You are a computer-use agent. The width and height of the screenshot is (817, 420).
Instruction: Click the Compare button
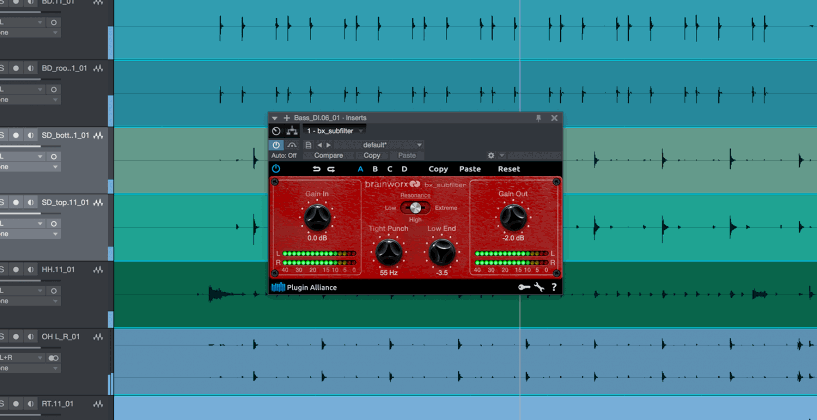click(x=328, y=156)
